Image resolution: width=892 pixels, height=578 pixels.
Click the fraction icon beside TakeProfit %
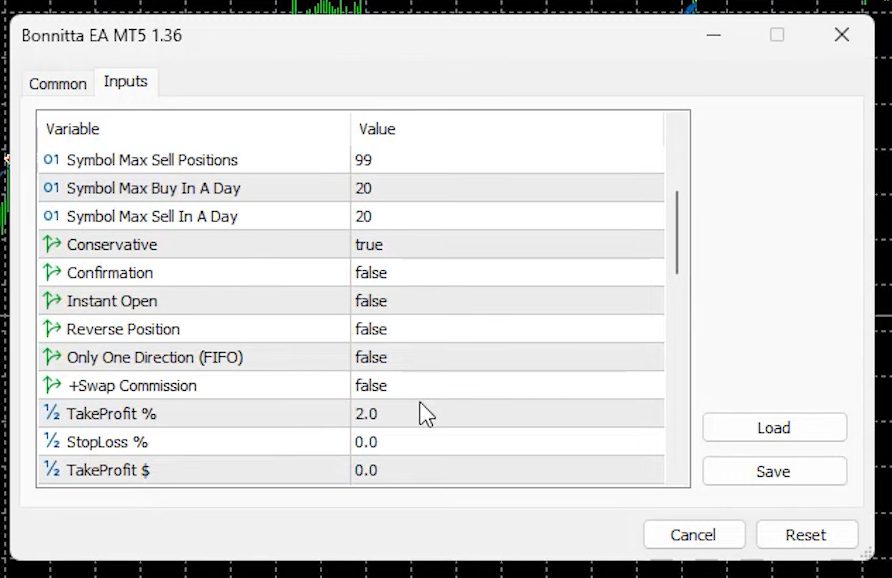(52, 414)
